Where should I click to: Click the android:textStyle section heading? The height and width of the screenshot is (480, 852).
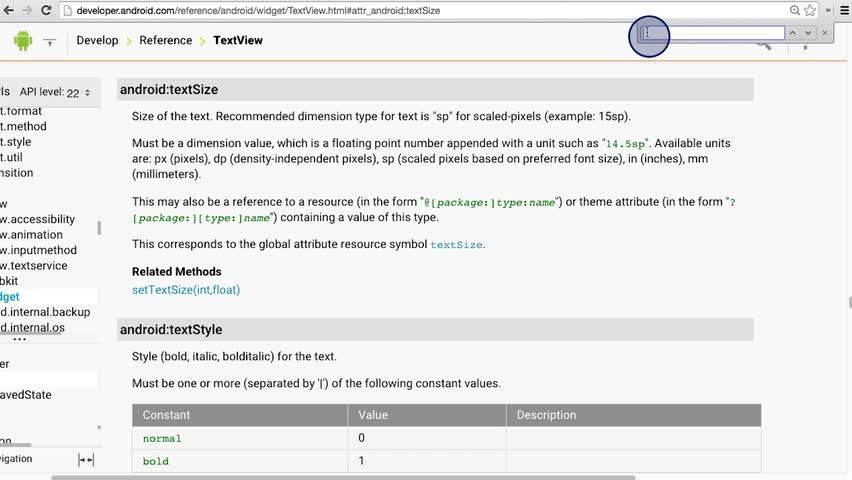[x=171, y=329]
